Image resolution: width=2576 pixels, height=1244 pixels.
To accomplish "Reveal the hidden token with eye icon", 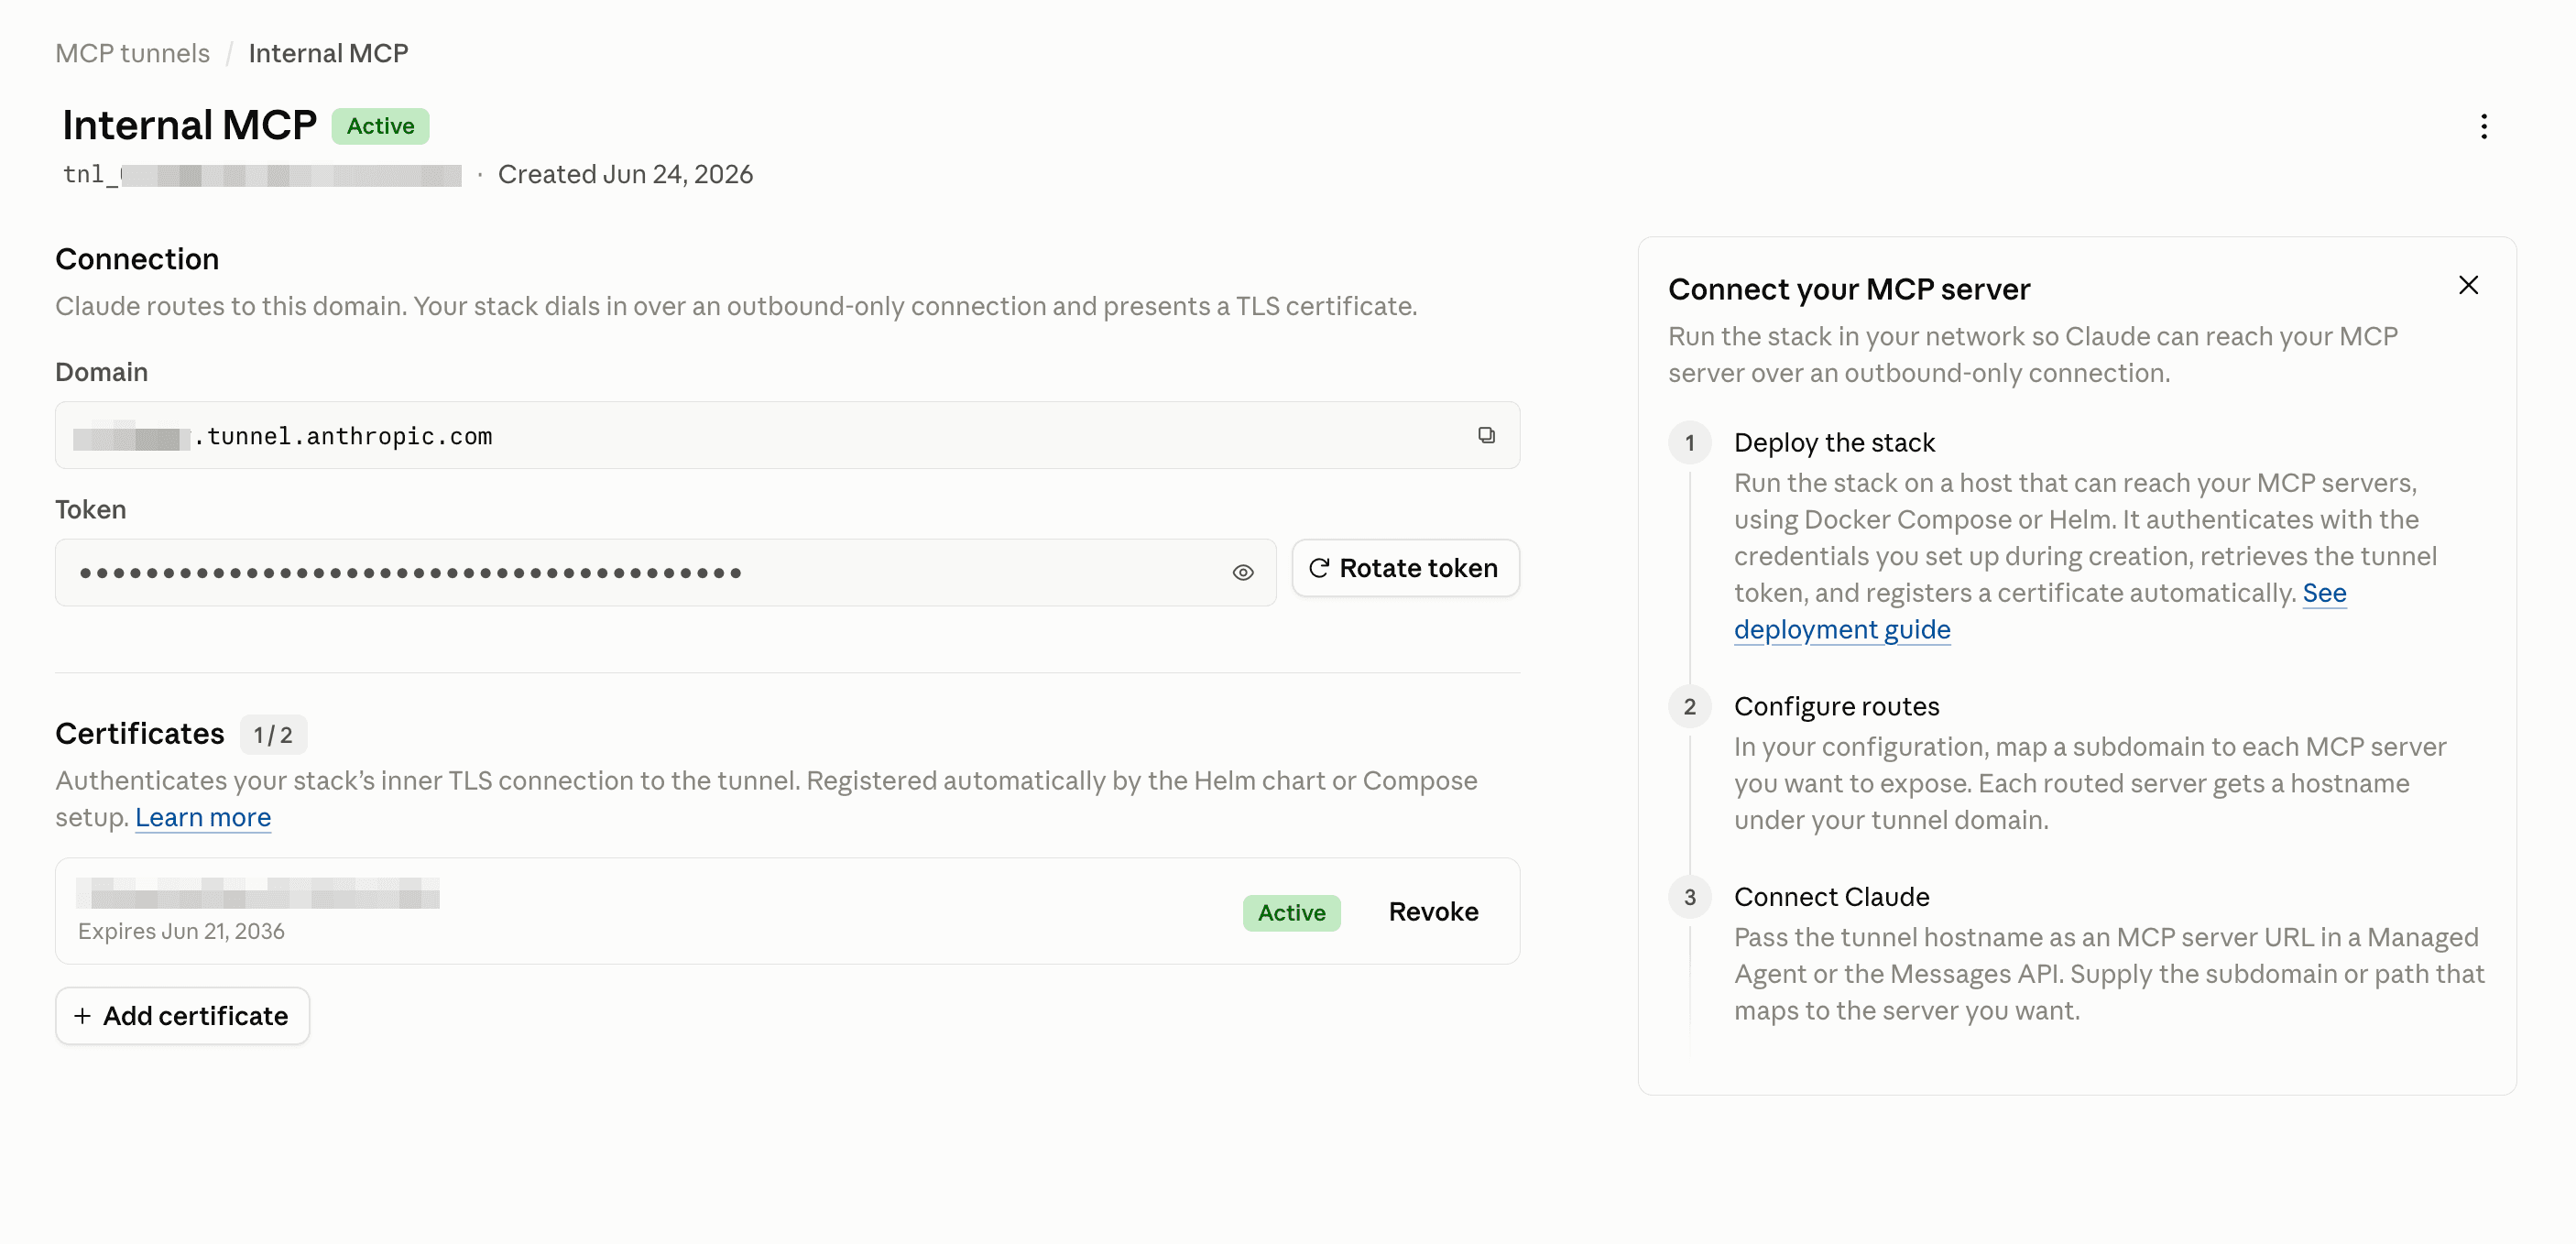I will (x=1243, y=572).
